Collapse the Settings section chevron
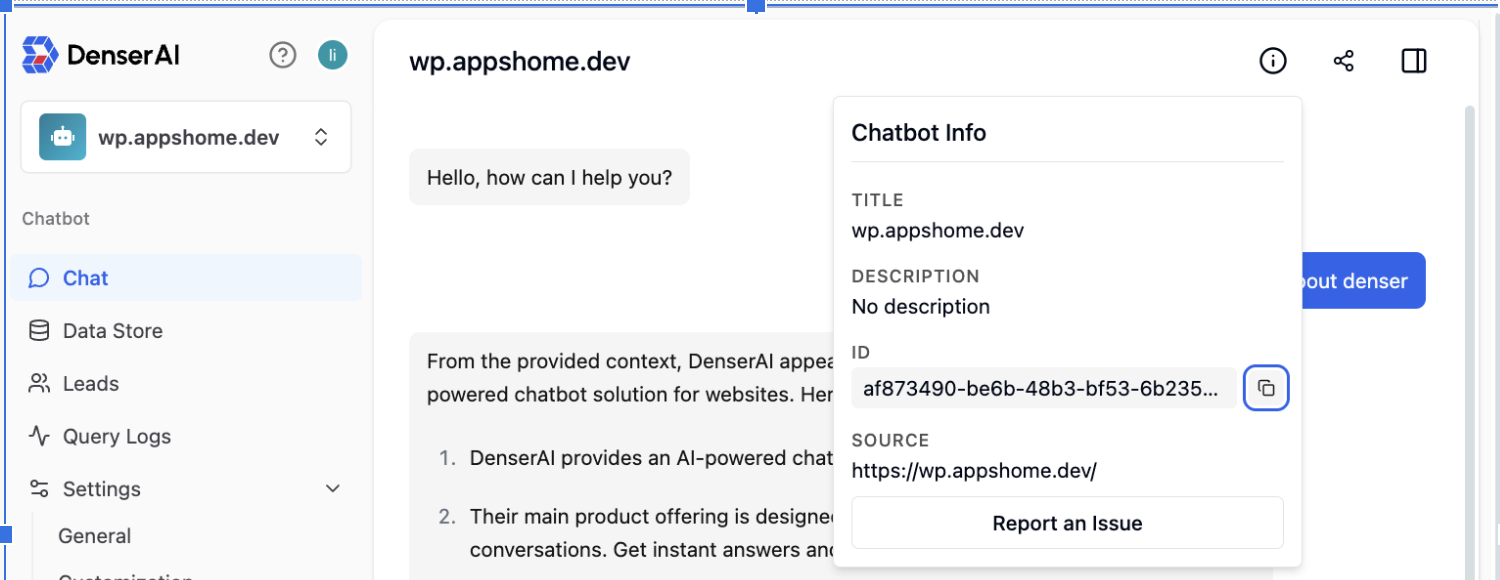Screen dimensions: 1500x580 pyautogui.click(x=332, y=489)
